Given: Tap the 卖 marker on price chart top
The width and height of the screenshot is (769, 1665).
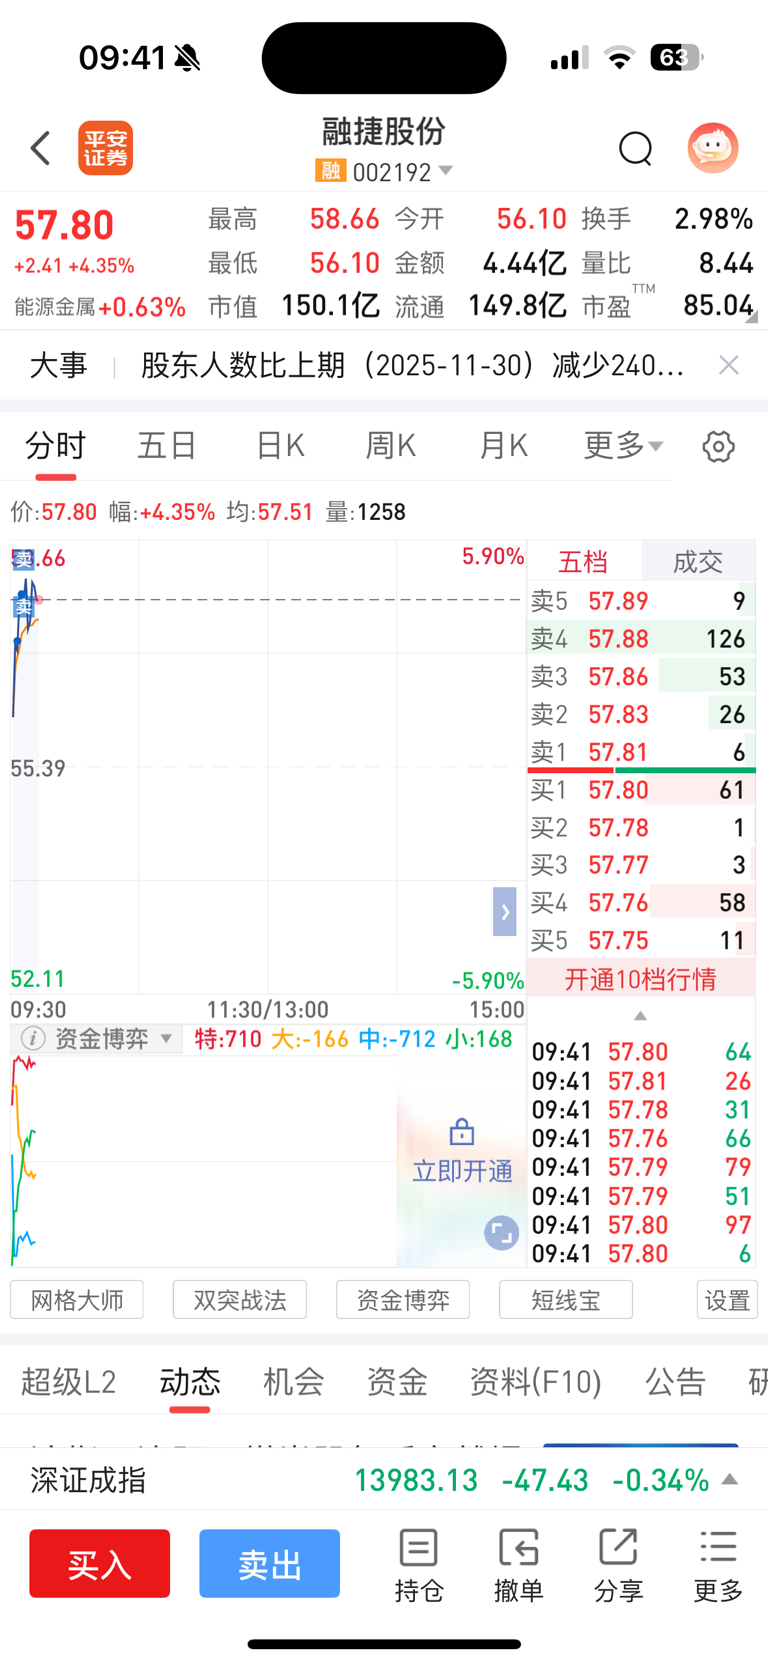Looking at the screenshot, I should pyautogui.click(x=23, y=559).
